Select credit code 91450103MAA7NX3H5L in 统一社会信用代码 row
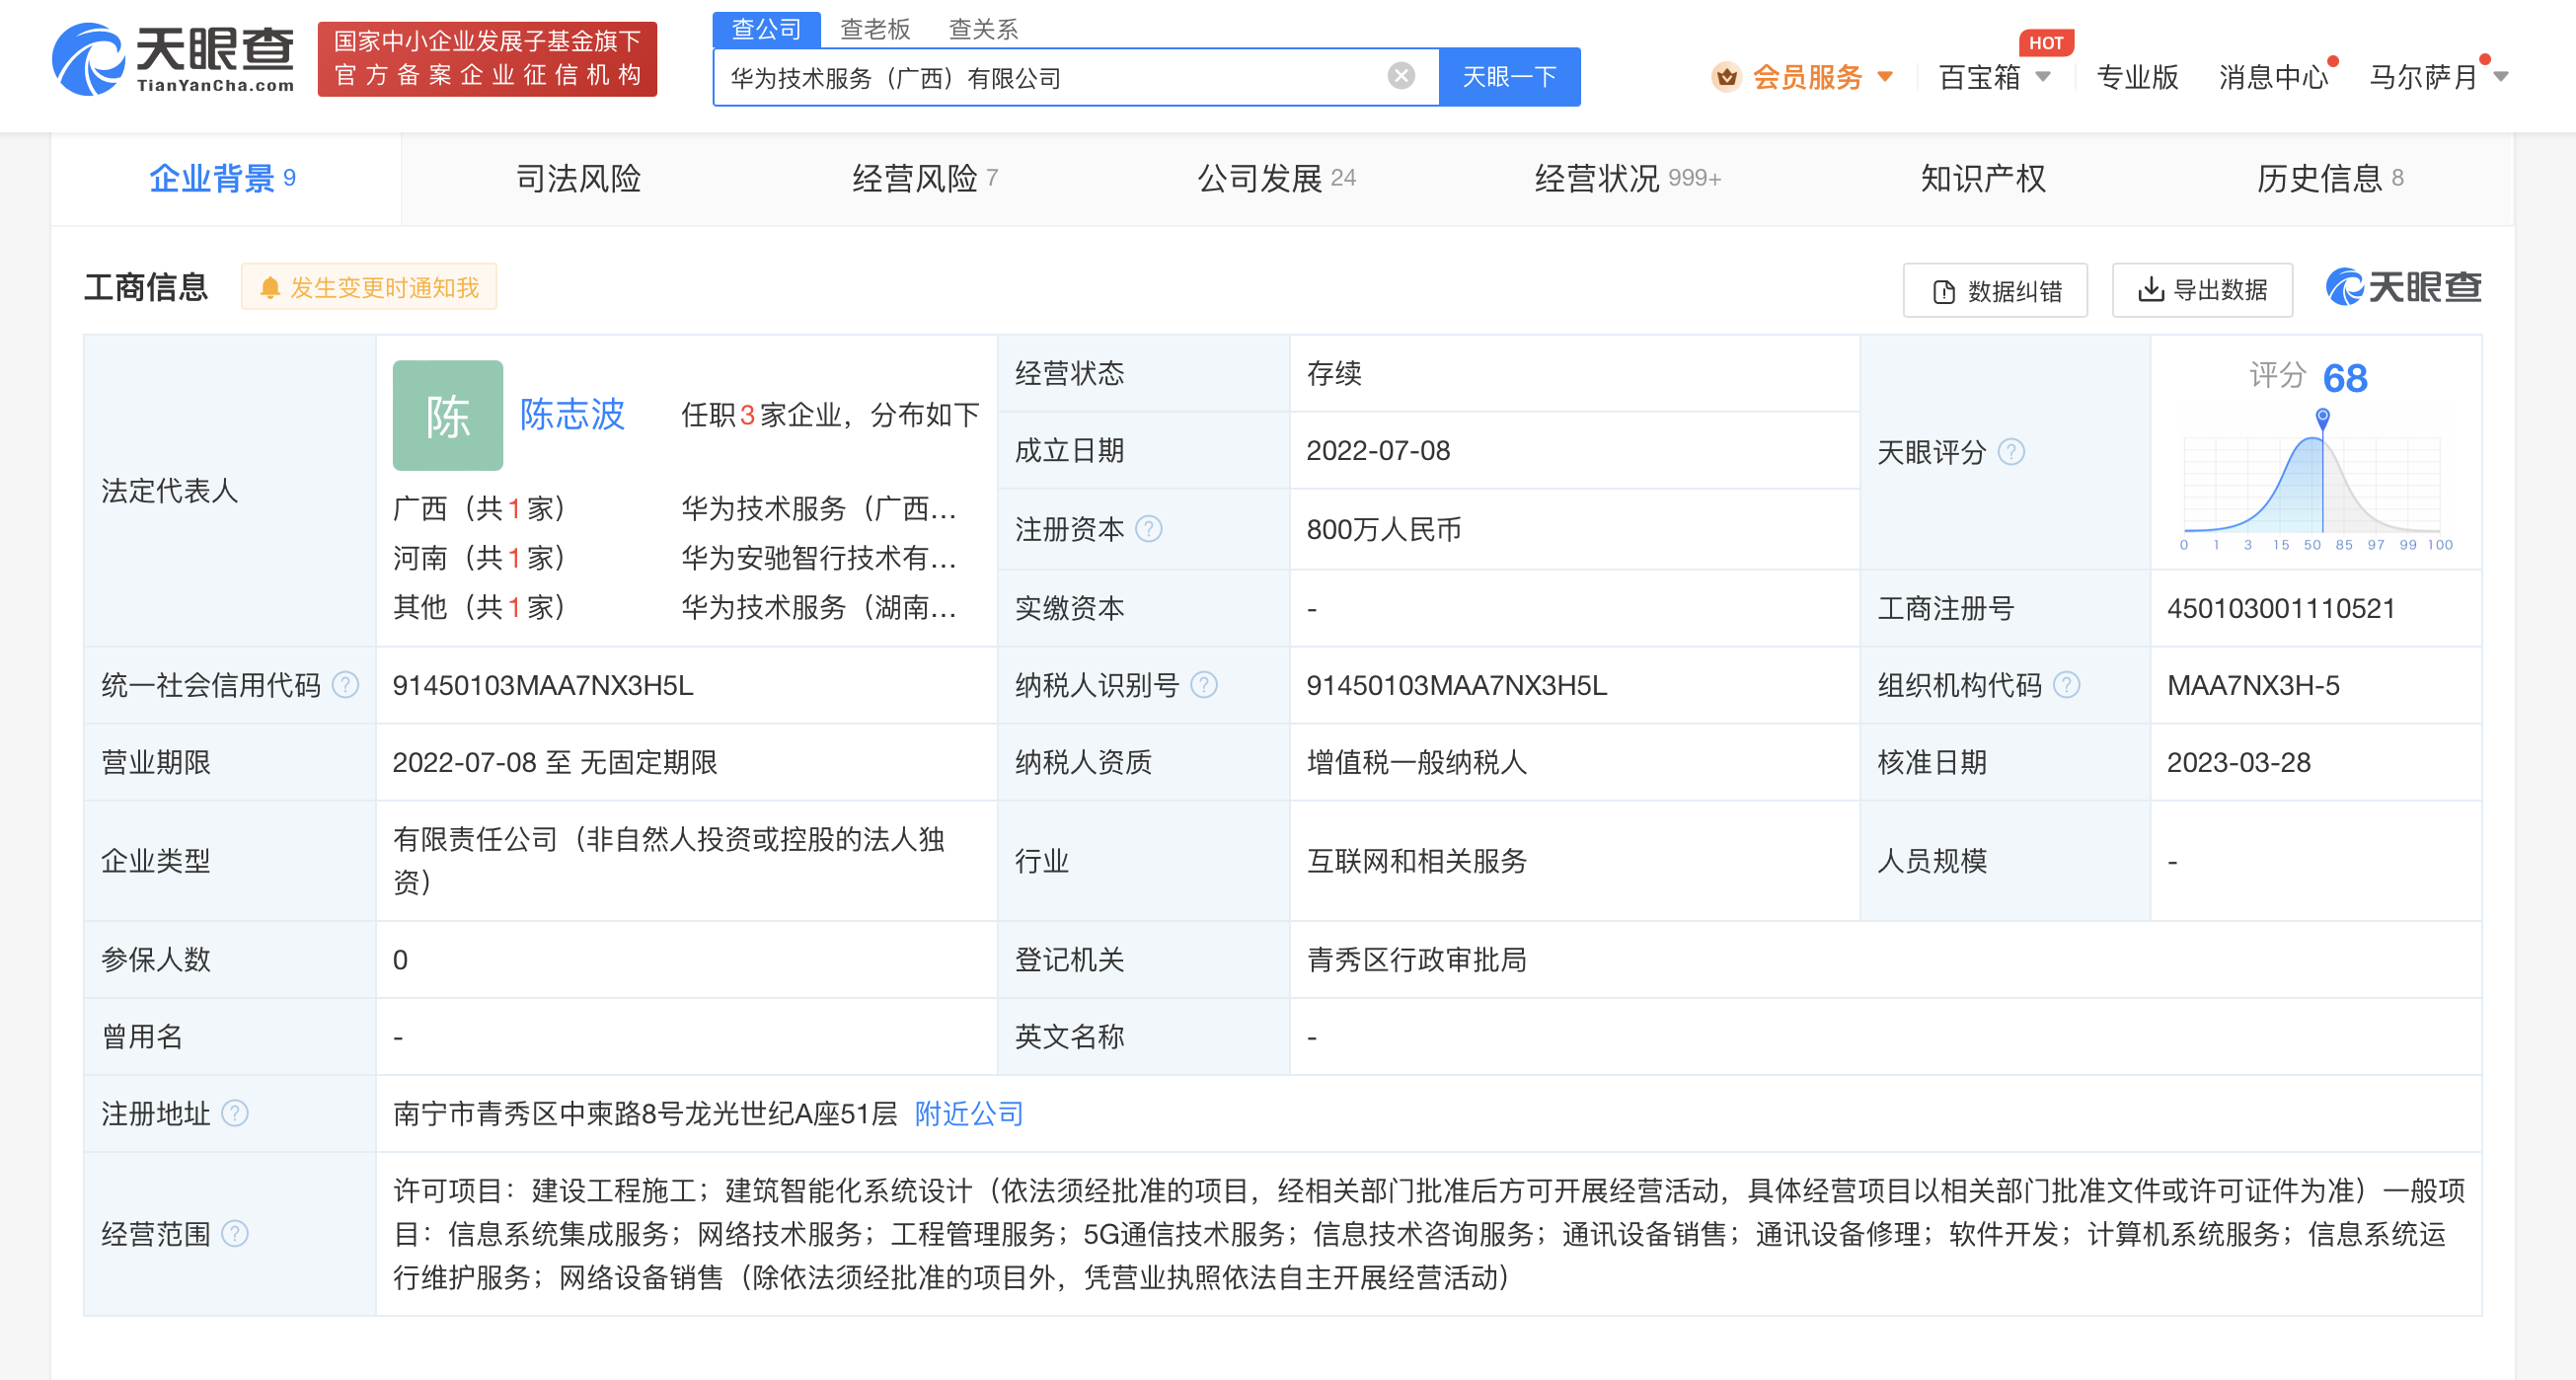Viewport: 2576px width, 1380px height. [543, 685]
